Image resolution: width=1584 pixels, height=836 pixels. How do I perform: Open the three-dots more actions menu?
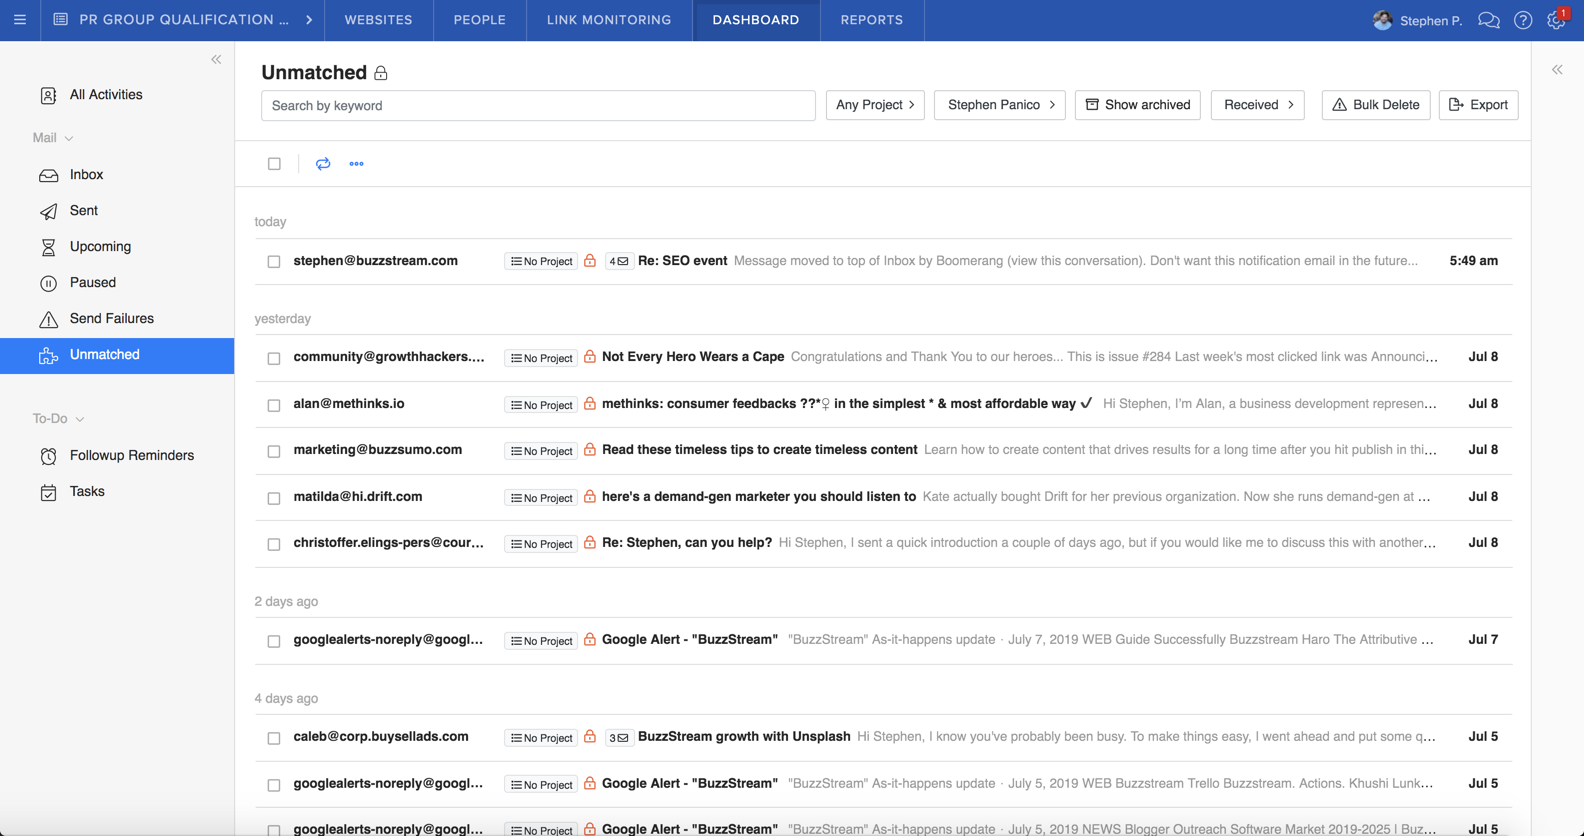coord(356,164)
